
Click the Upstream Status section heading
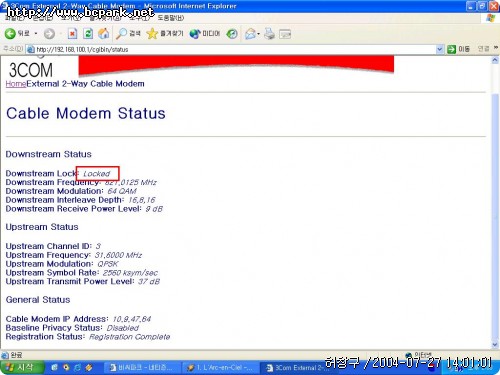click(42, 227)
